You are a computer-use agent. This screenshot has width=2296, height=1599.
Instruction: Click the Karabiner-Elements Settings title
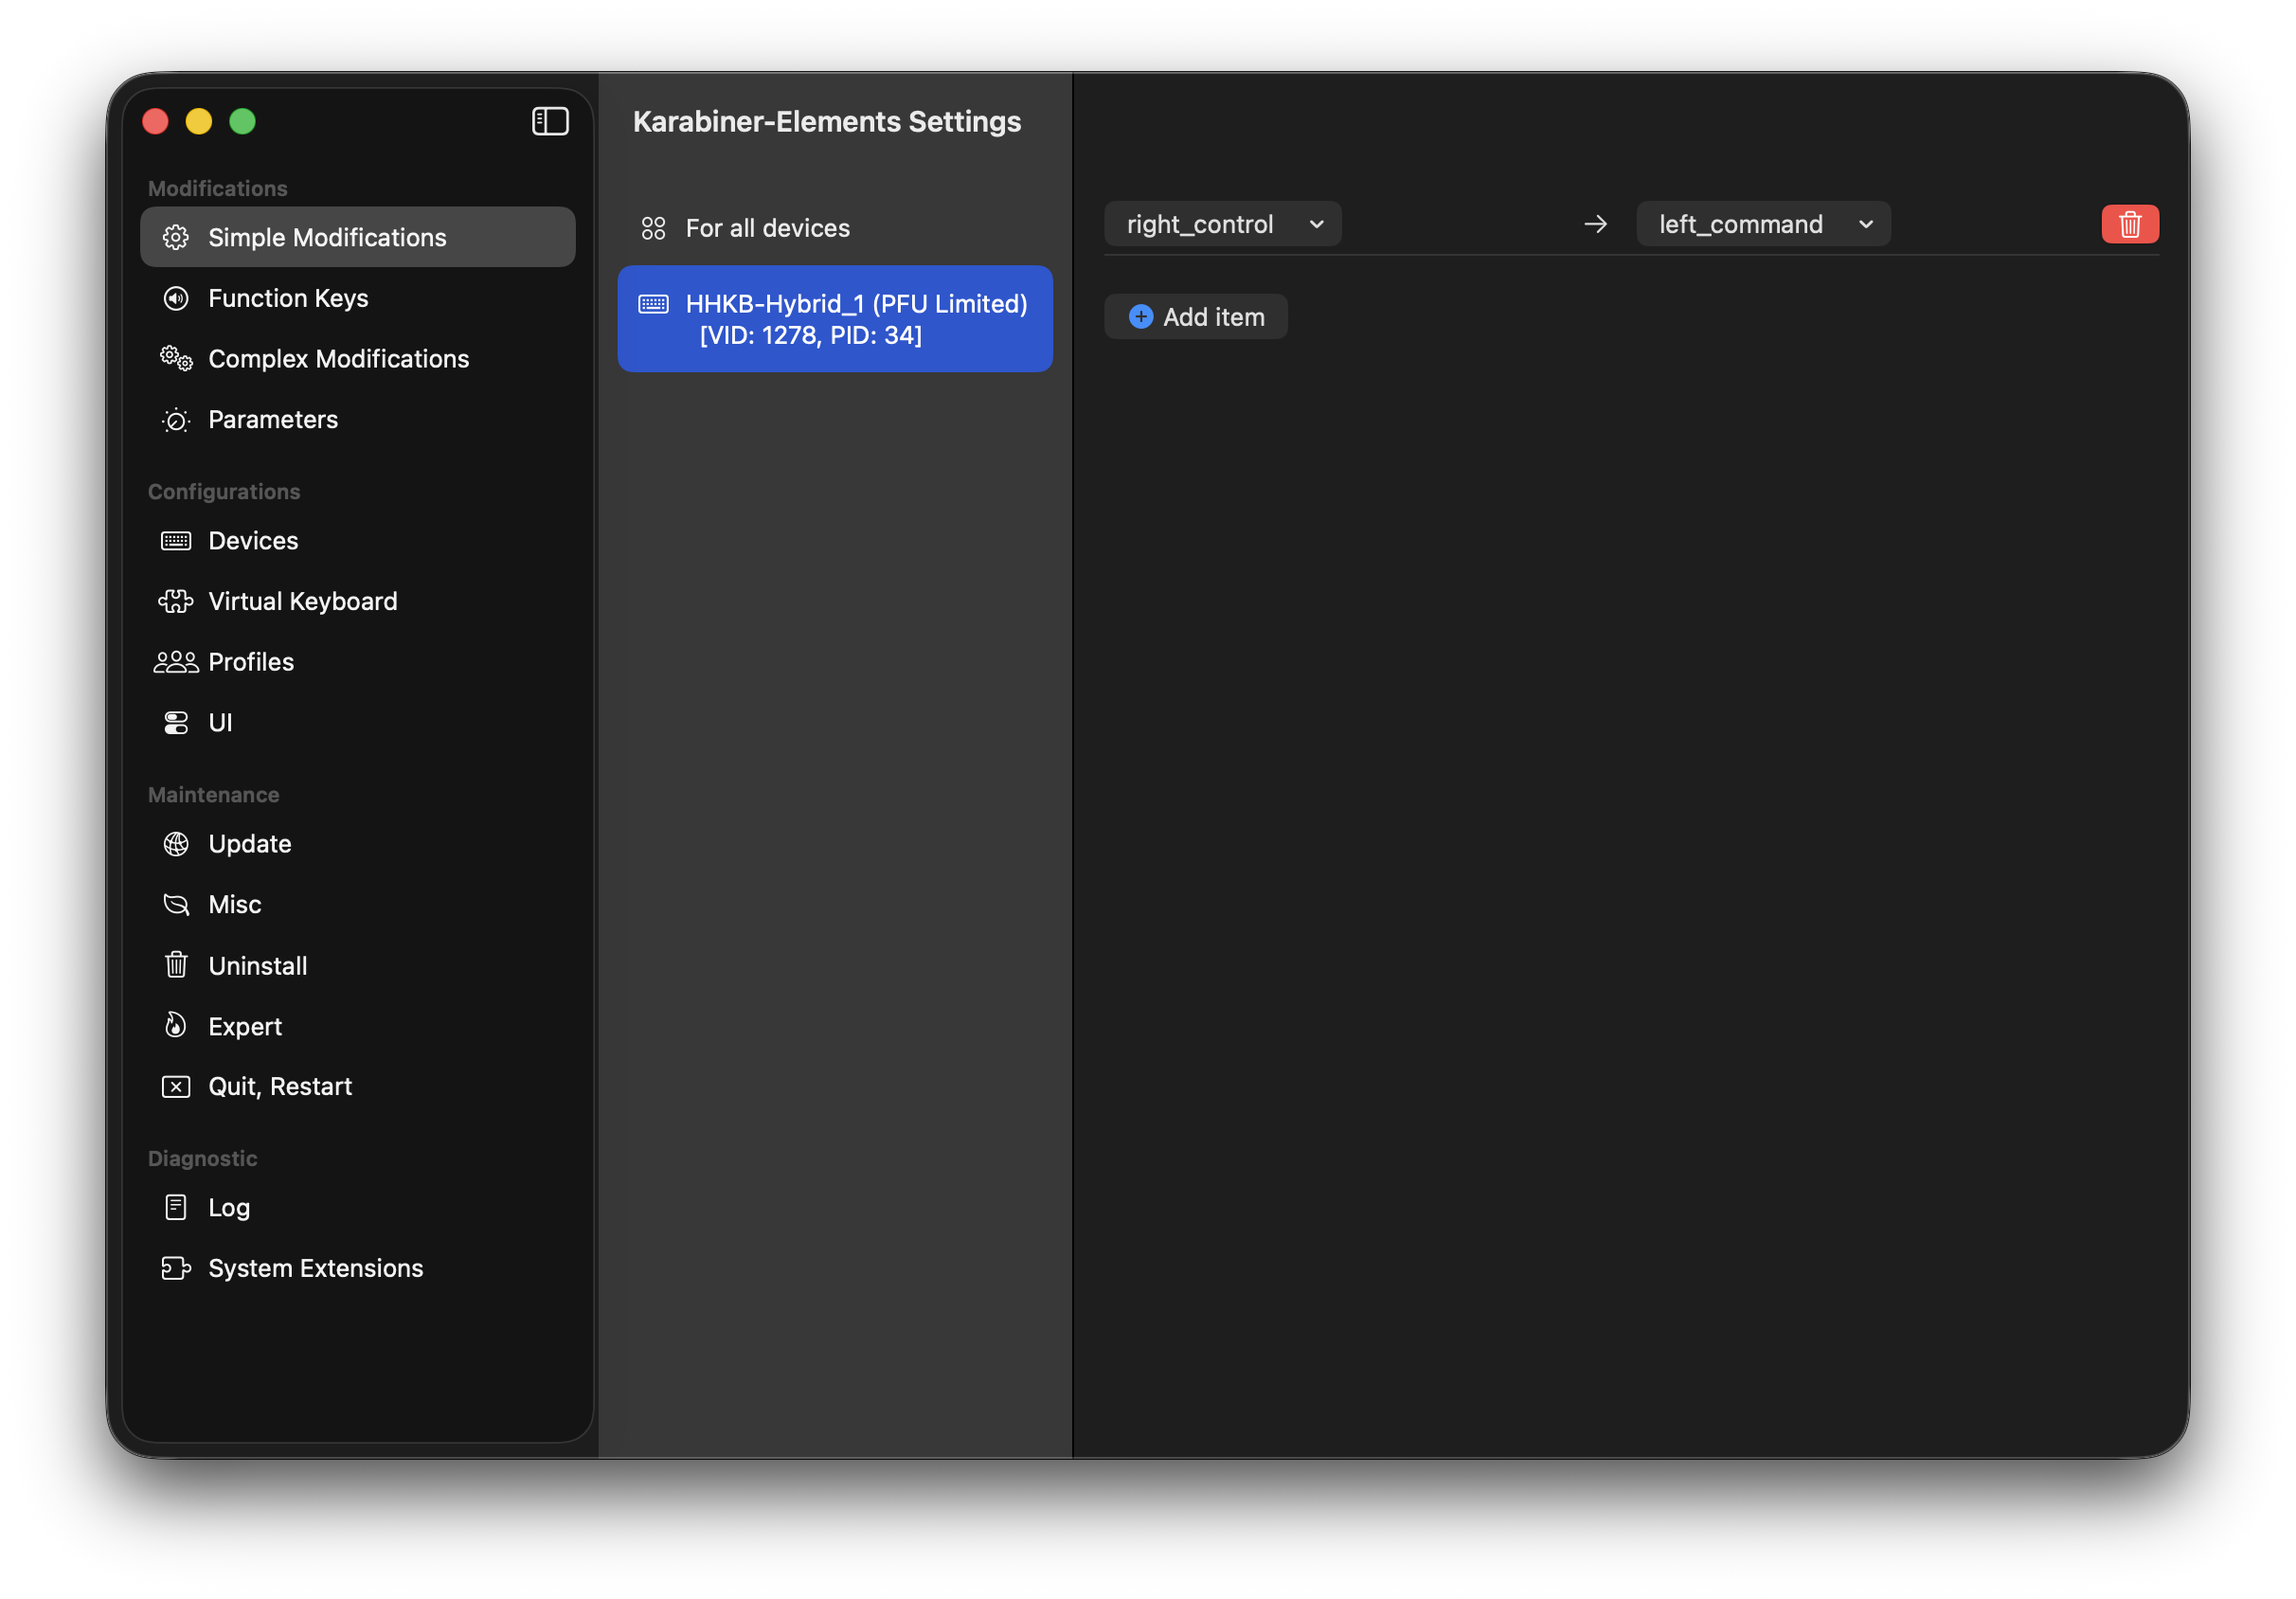827,121
